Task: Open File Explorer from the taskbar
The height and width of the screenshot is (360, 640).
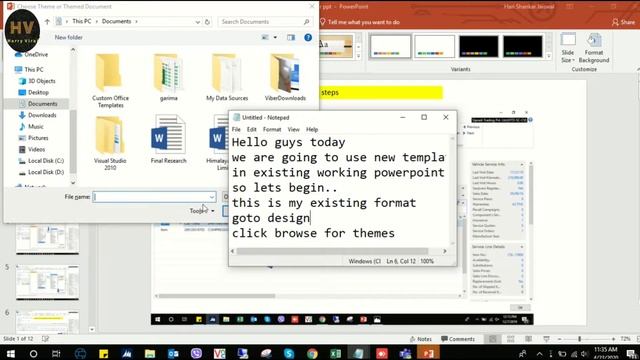Action: tap(150, 353)
